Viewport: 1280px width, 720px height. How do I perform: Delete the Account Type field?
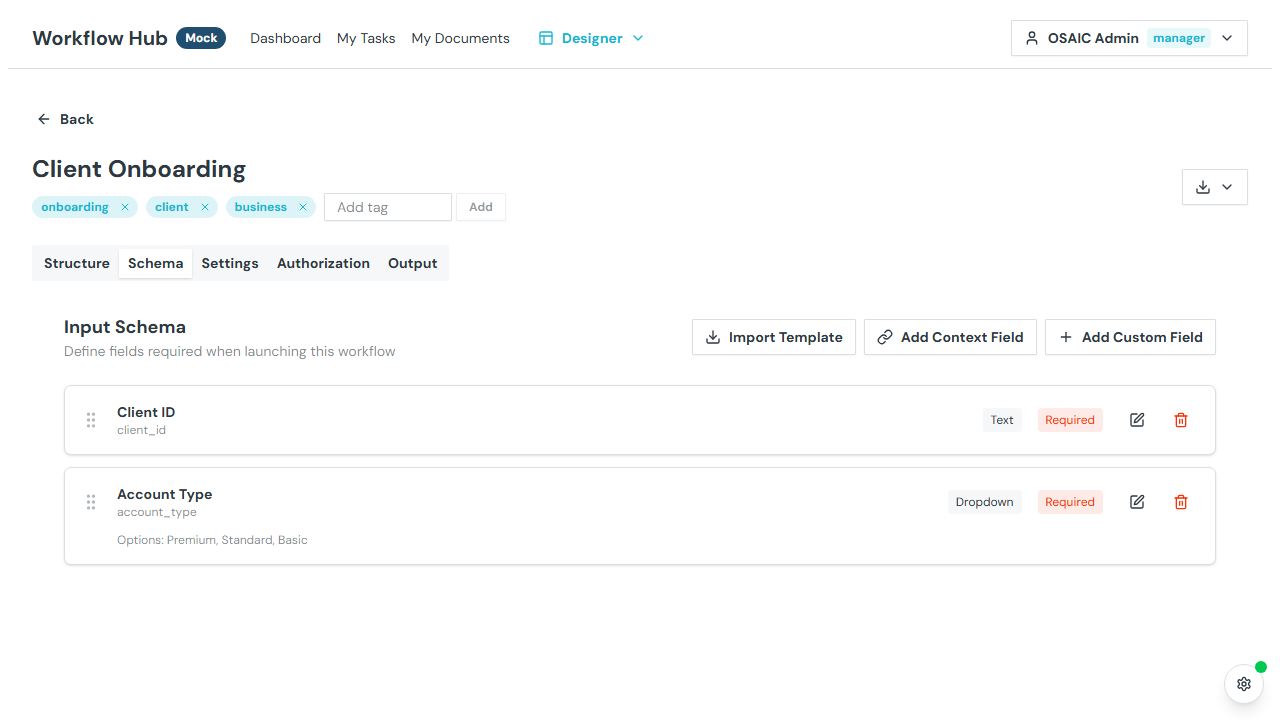pos(1181,502)
